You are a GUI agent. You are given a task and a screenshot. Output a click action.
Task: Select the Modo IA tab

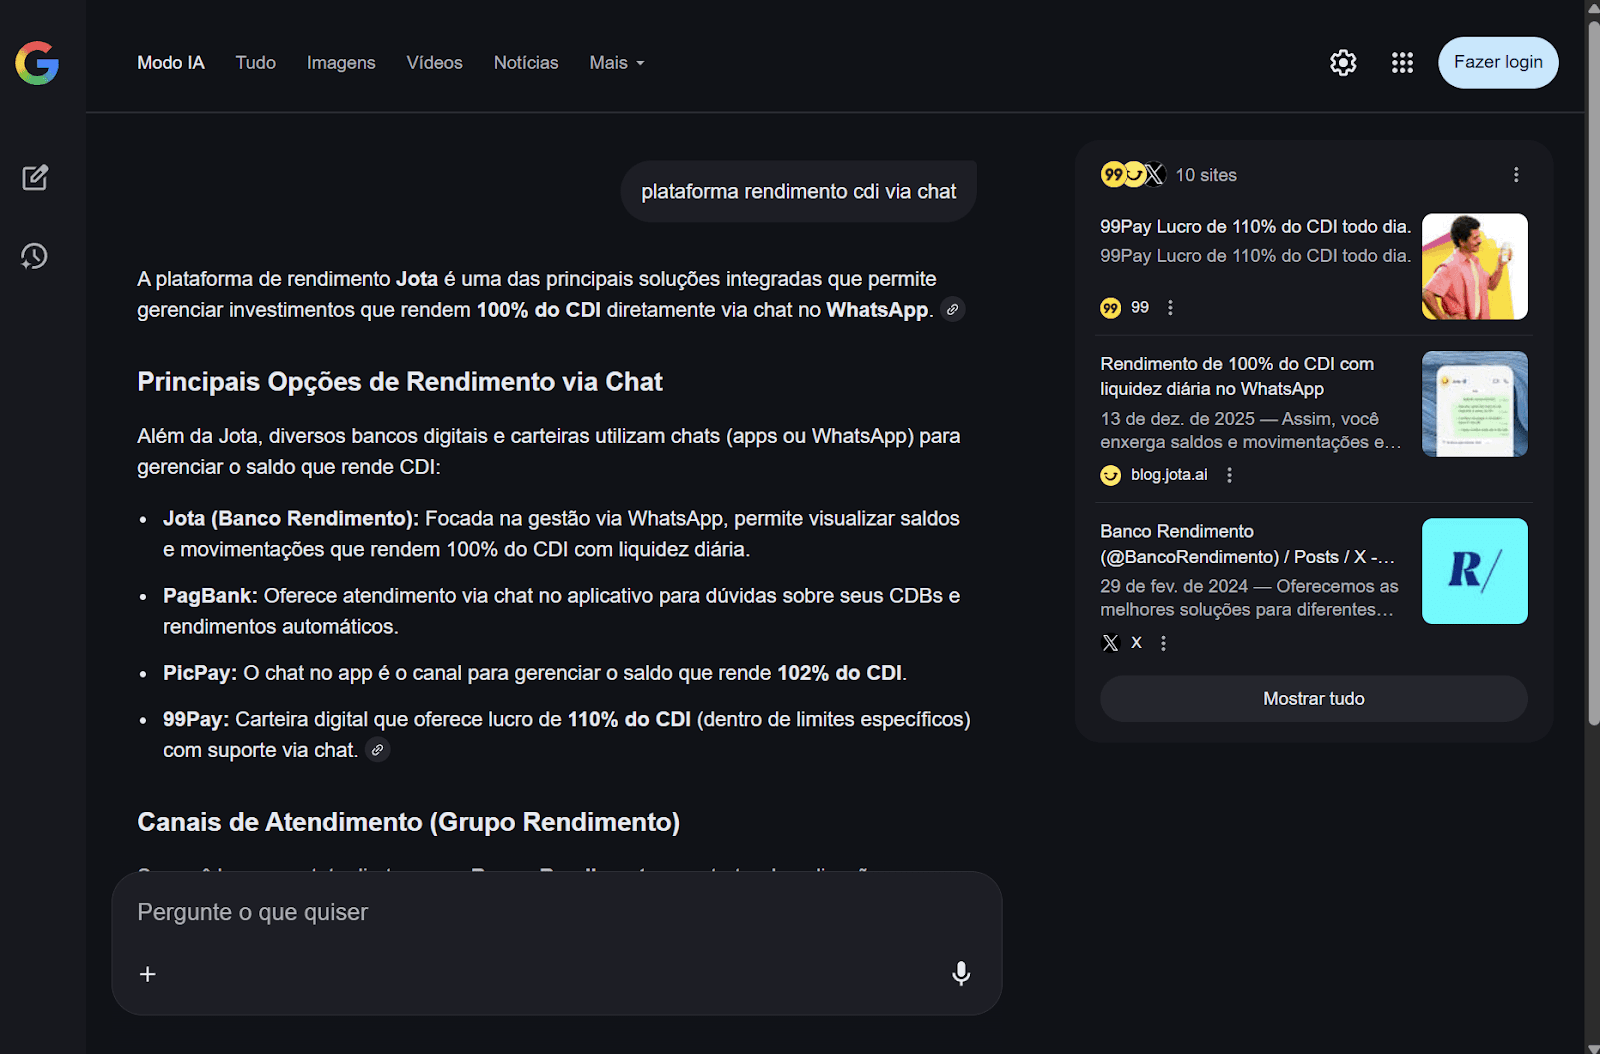pyautogui.click(x=171, y=63)
